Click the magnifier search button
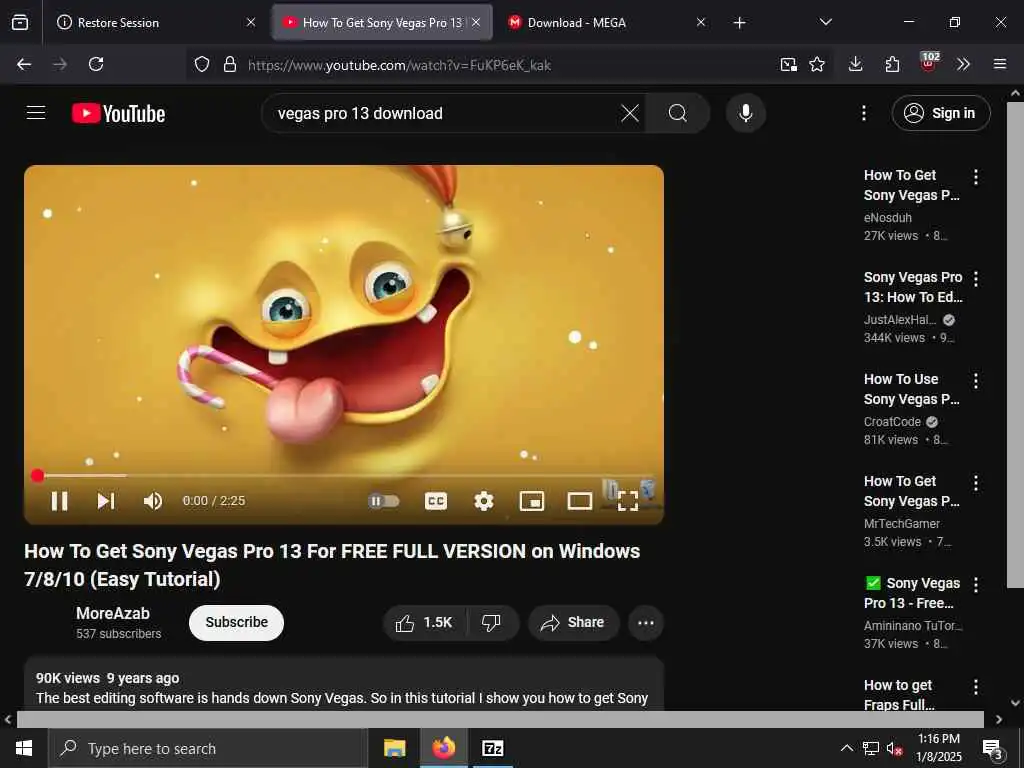The image size is (1024, 768). [x=677, y=114]
